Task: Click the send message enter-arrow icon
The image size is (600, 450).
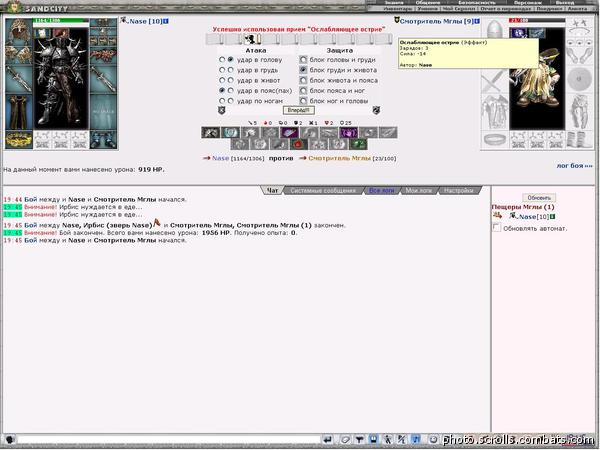Action: point(327,440)
